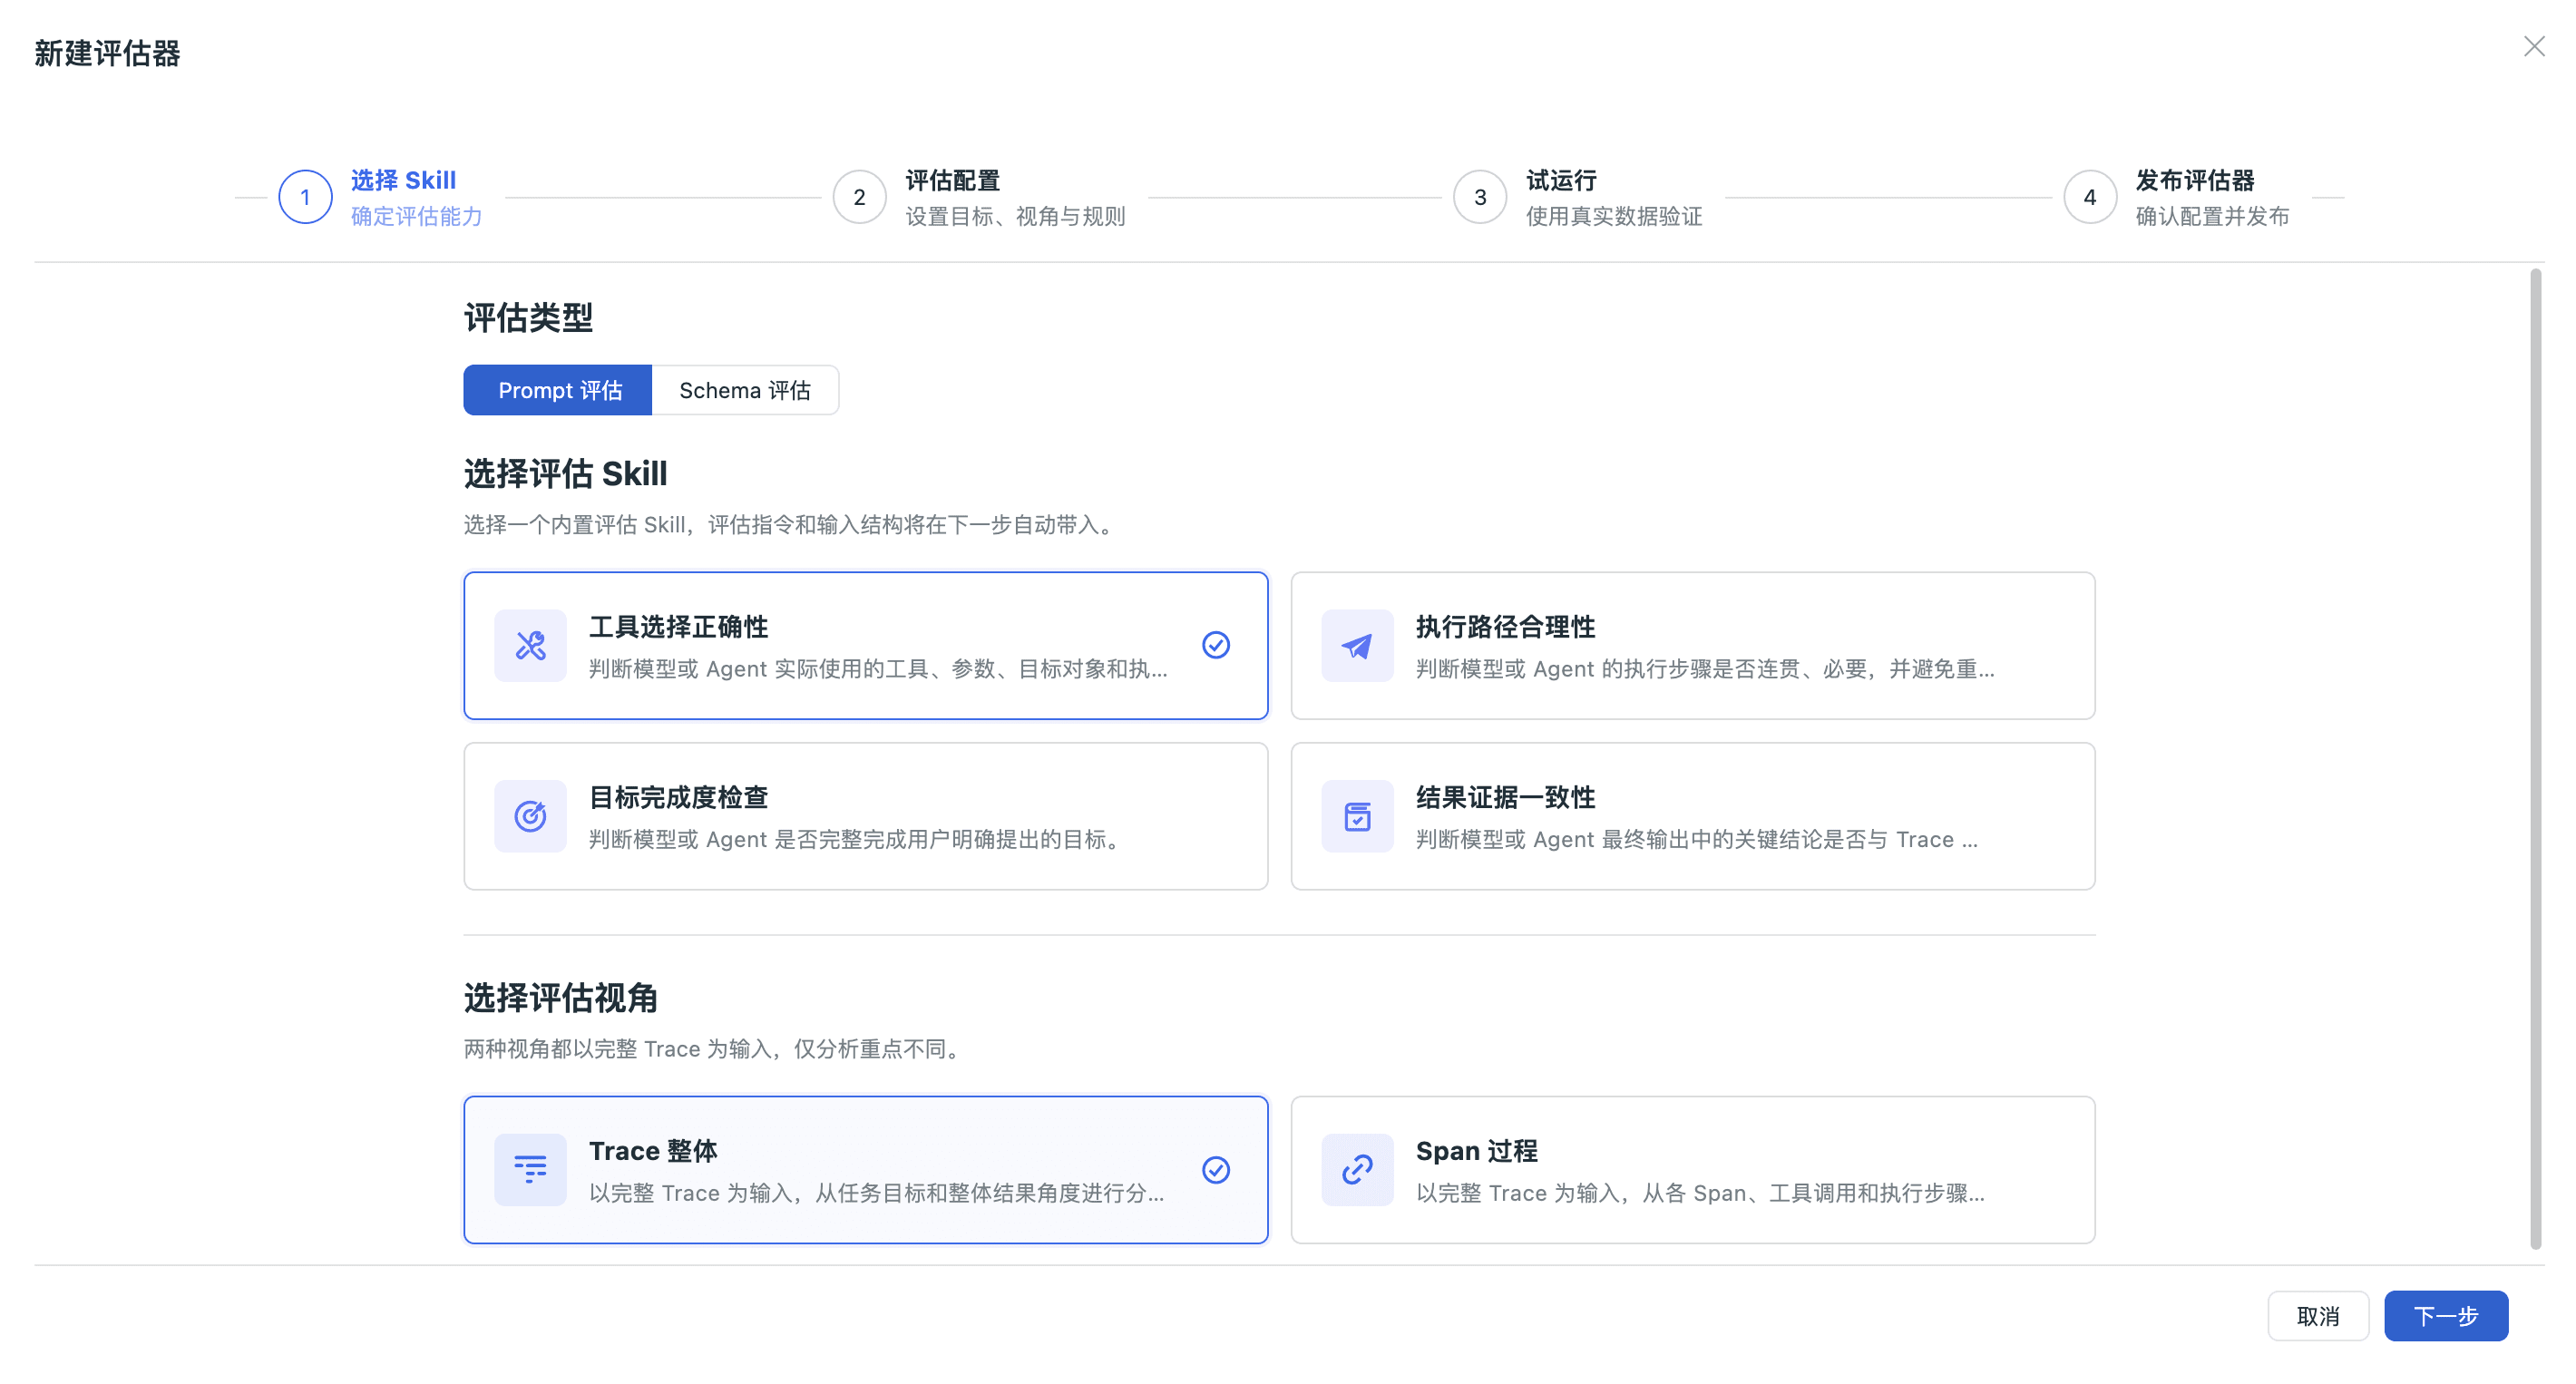Click the 选择评估 Skill heading
This screenshot has height=1384, width=2576.
click(x=565, y=474)
